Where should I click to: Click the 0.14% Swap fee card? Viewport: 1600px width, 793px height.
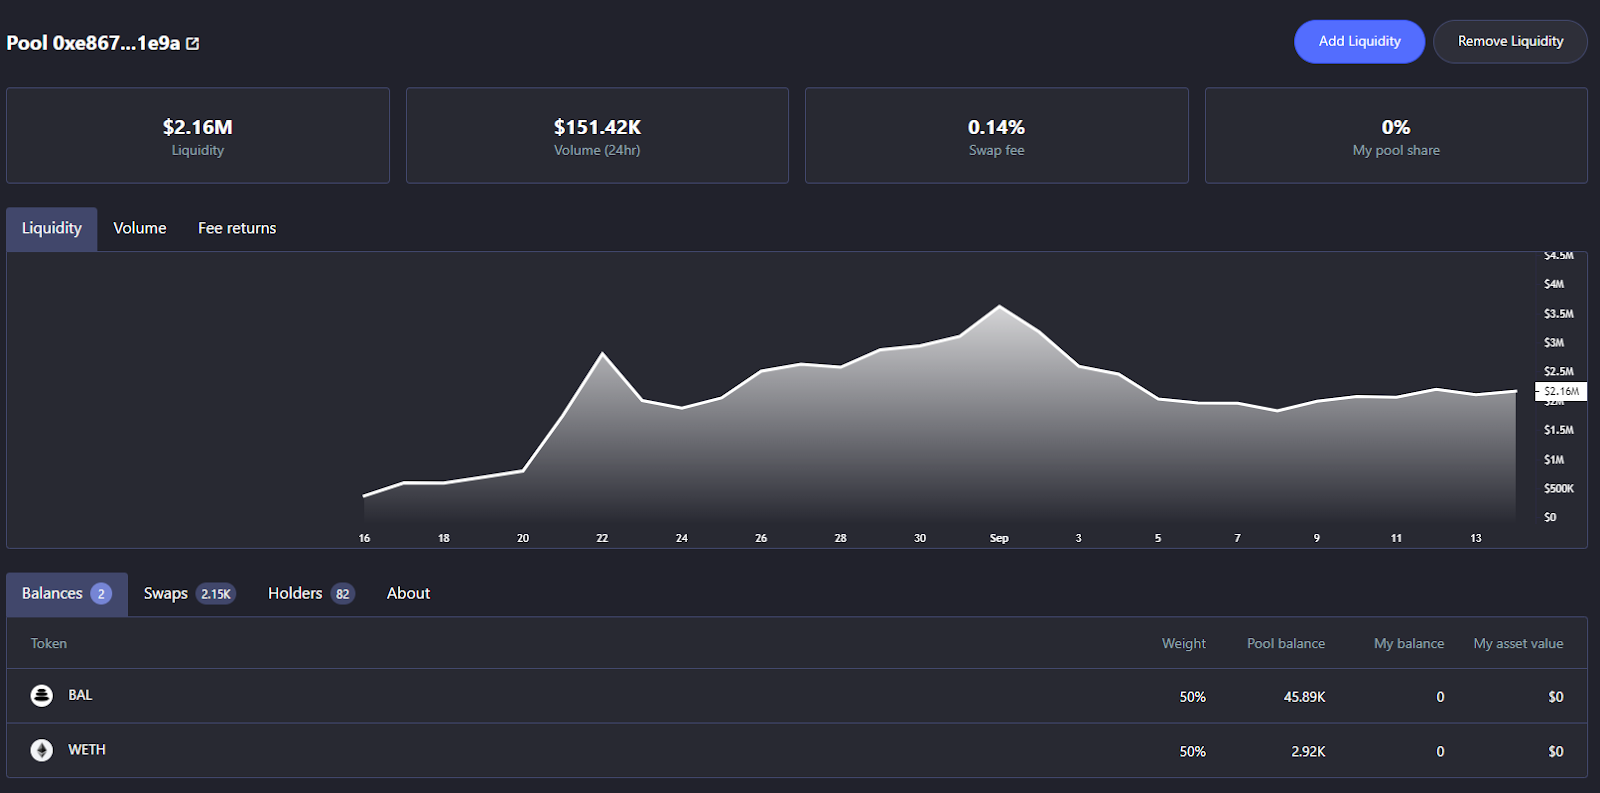996,136
